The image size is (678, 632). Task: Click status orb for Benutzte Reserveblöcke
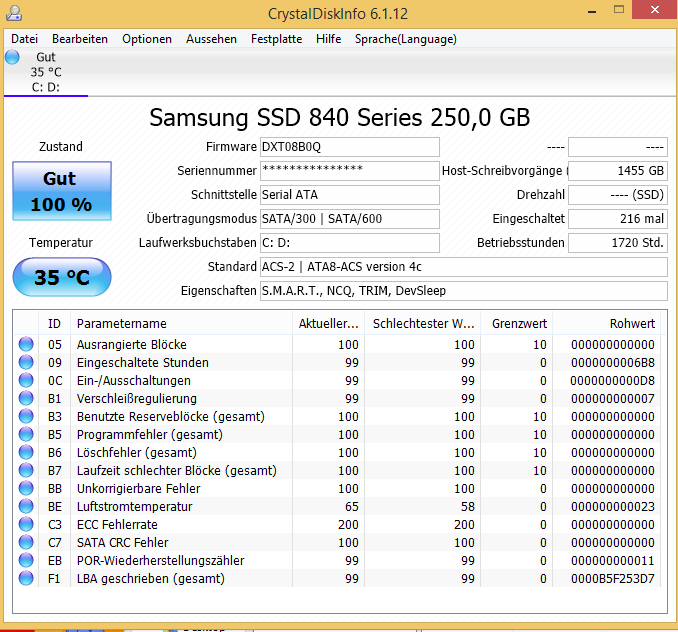pyautogui.click(x=26, y=416)
